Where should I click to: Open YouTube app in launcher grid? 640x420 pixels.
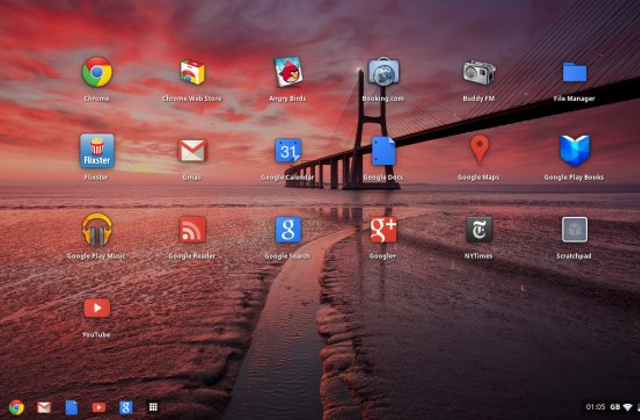(97, 308)
